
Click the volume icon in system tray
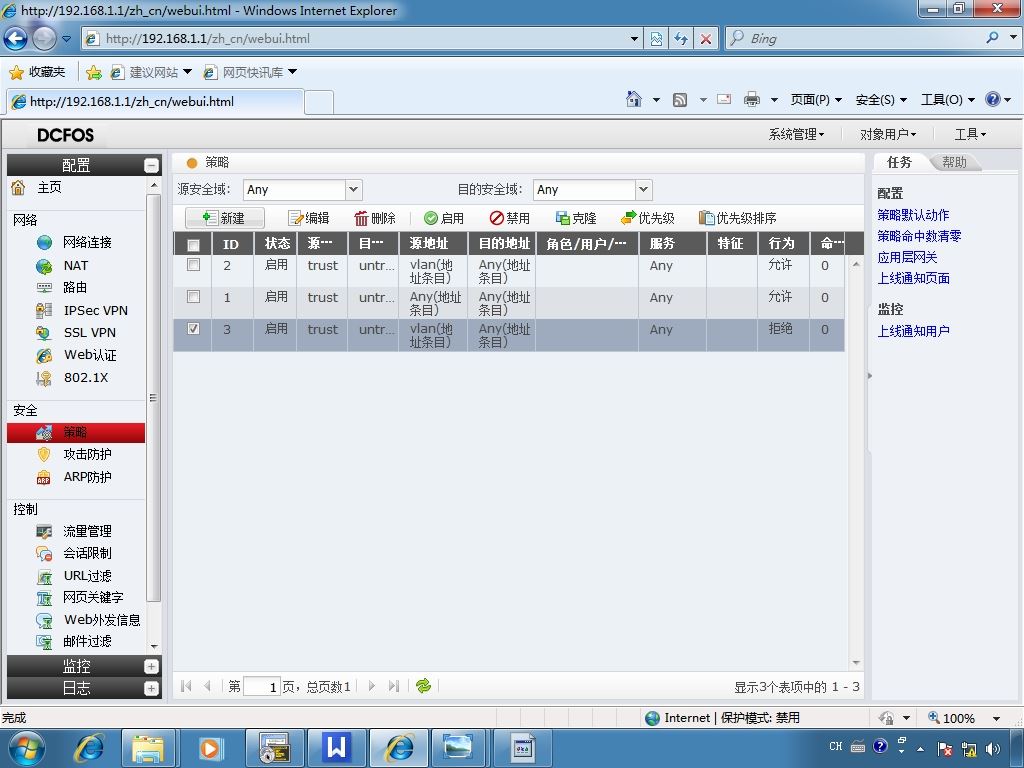coord(994,748)
